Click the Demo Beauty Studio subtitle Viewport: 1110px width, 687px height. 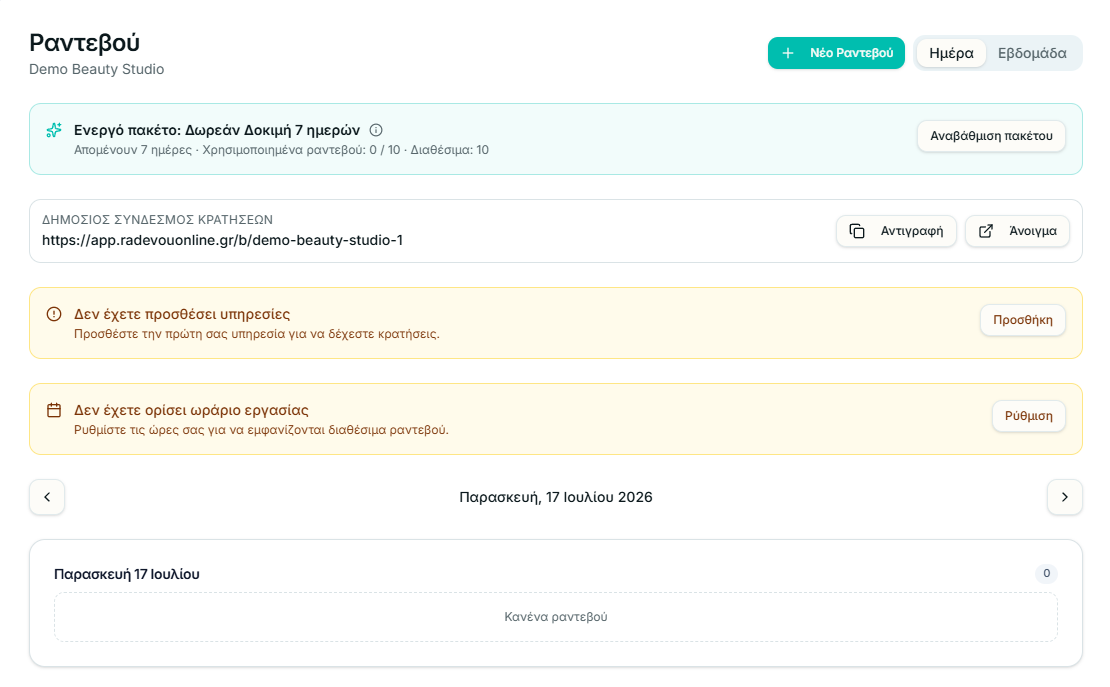point(96,69)
